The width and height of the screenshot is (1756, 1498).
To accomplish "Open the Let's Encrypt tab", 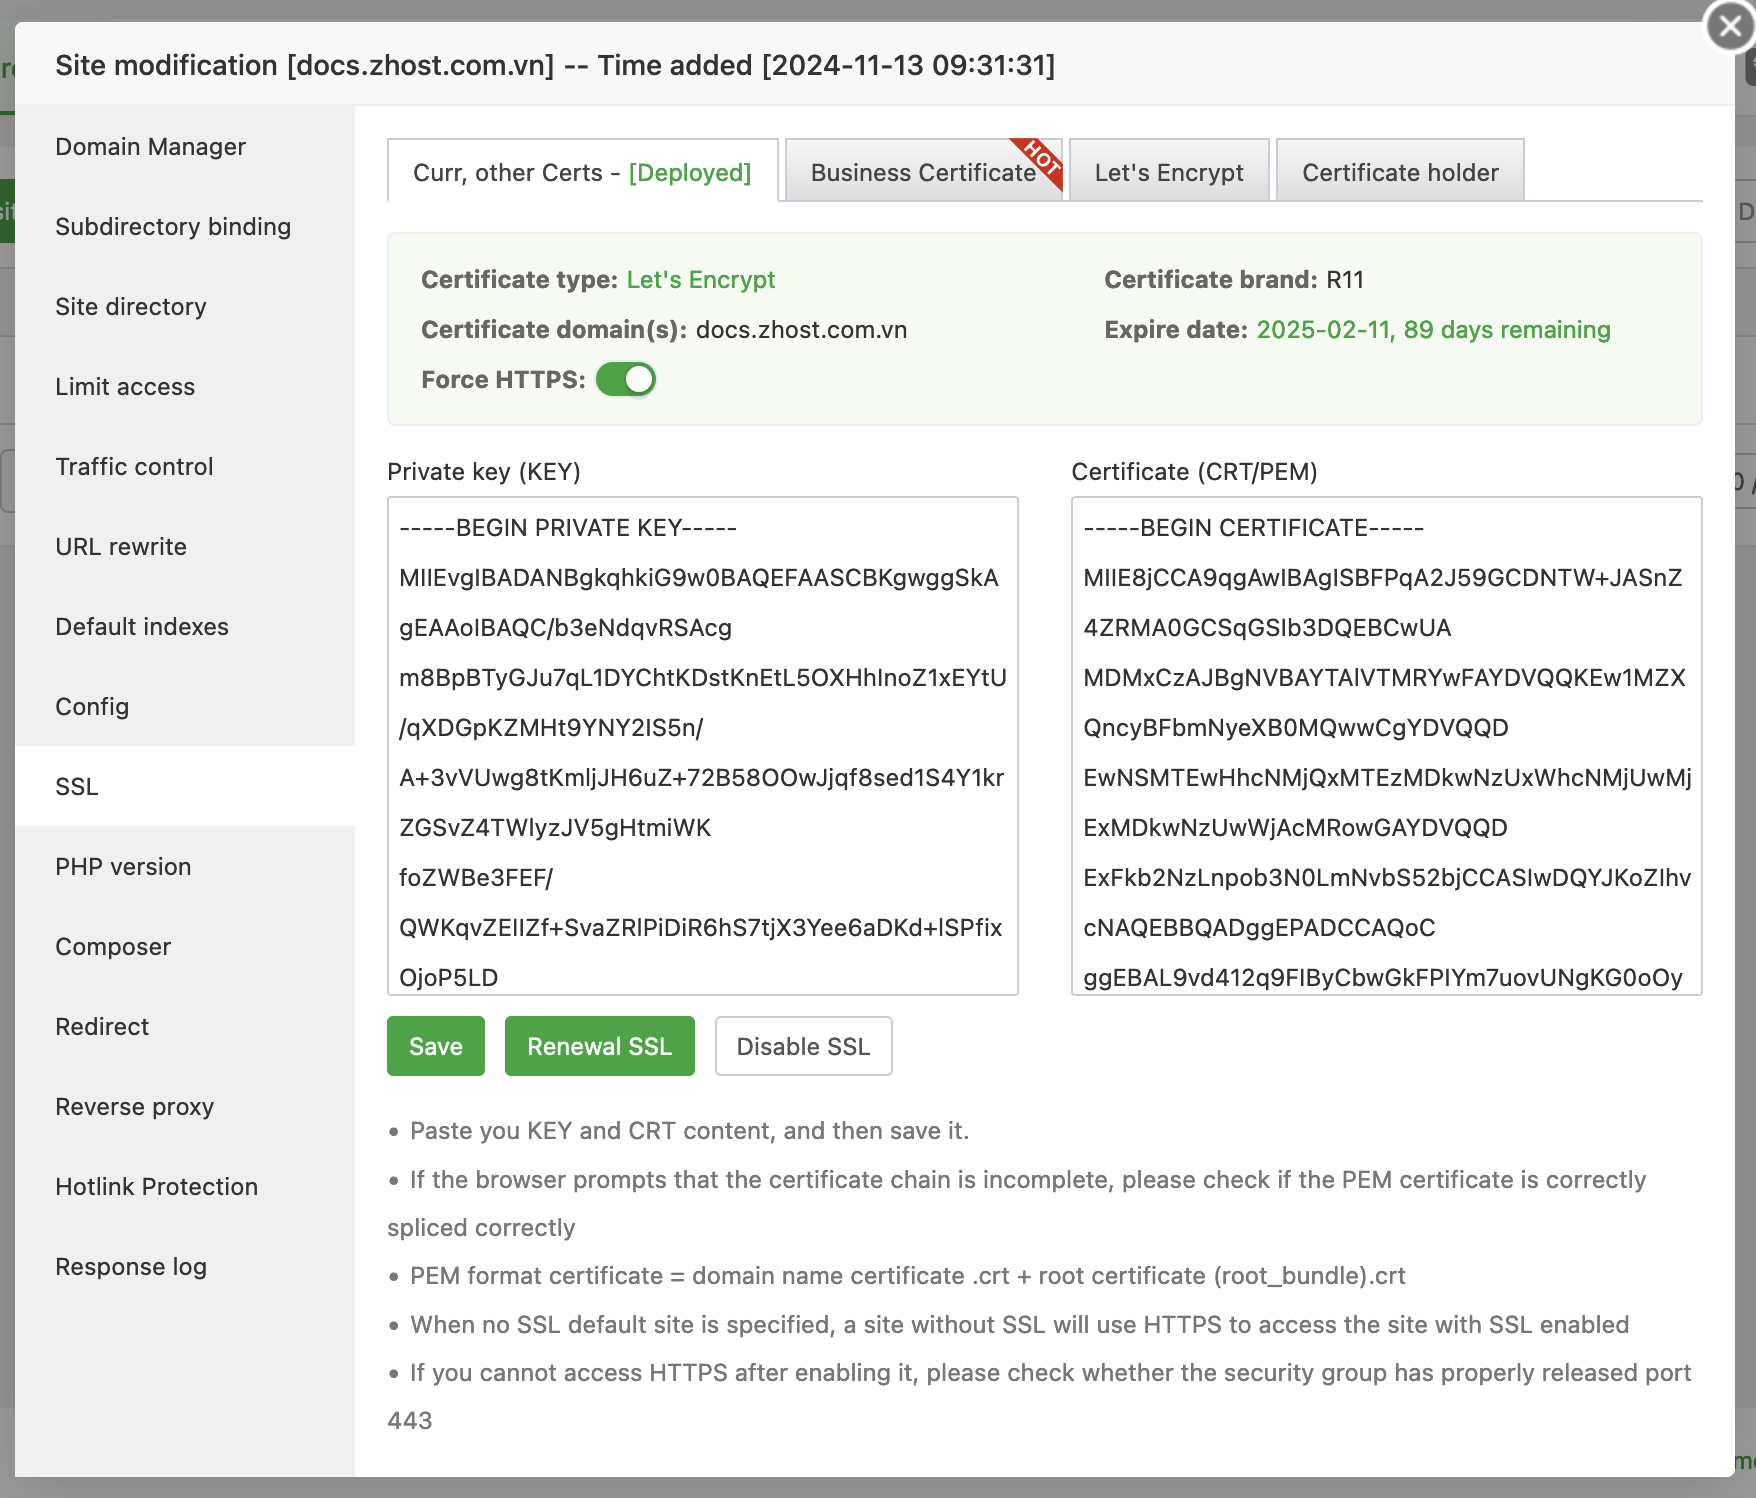I will click(x=1168, y=171).
